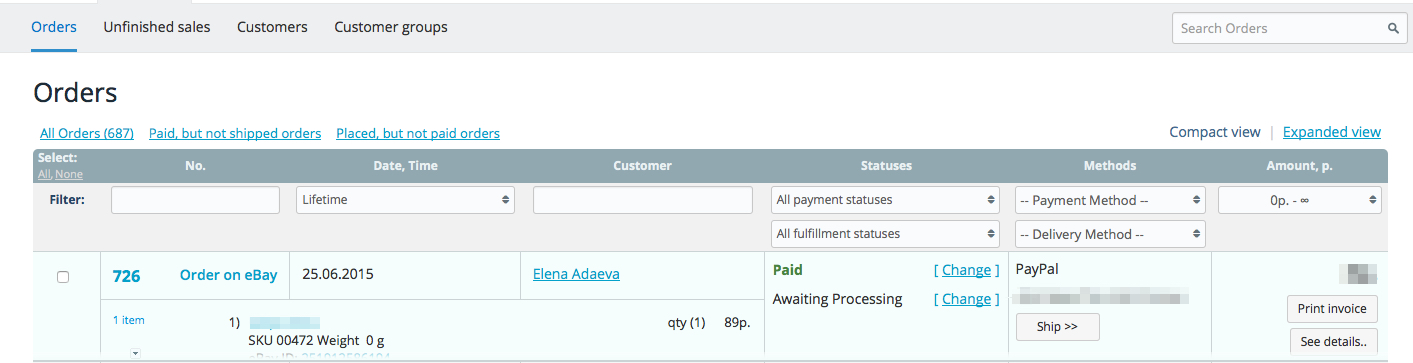Screen dimensions: 1413x363
Task: Expand the small arrow under 1 item
Action: (135, 353)
